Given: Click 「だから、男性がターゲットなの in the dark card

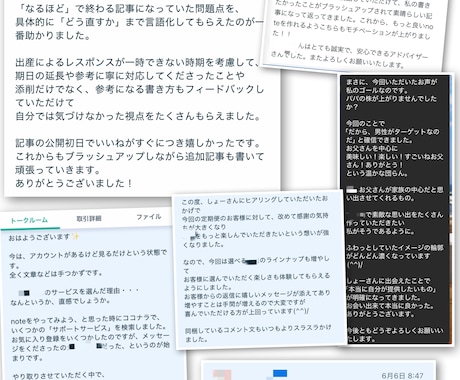Looking at the screenshot, I should point(392,132).
